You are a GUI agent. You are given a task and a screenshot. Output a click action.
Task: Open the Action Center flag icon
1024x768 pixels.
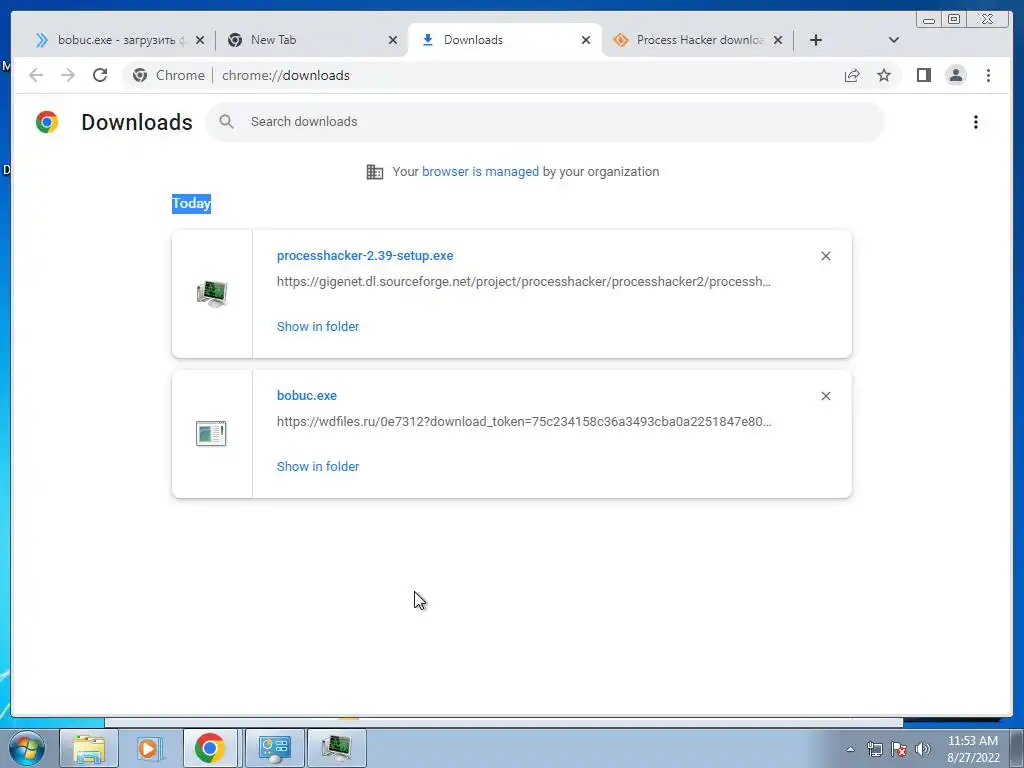click(x=899, y=749)
